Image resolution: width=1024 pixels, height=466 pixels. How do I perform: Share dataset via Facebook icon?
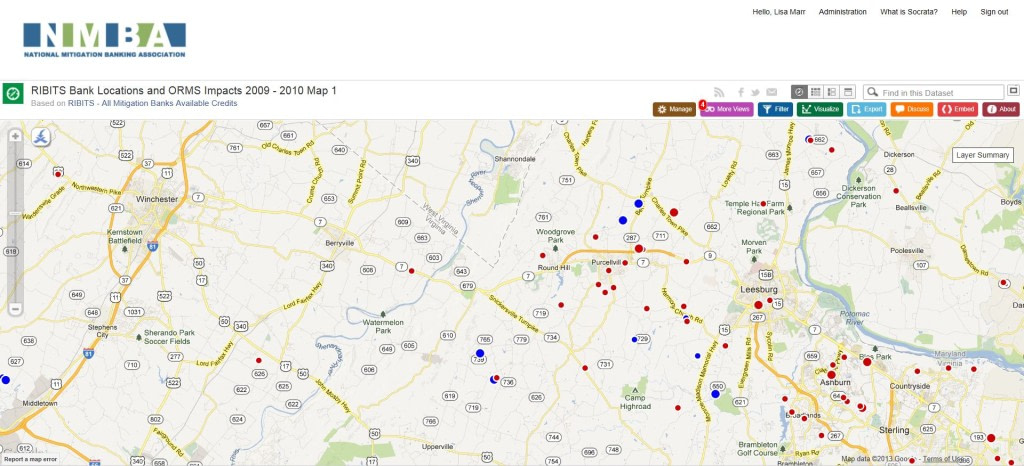[x=741, y=92]
